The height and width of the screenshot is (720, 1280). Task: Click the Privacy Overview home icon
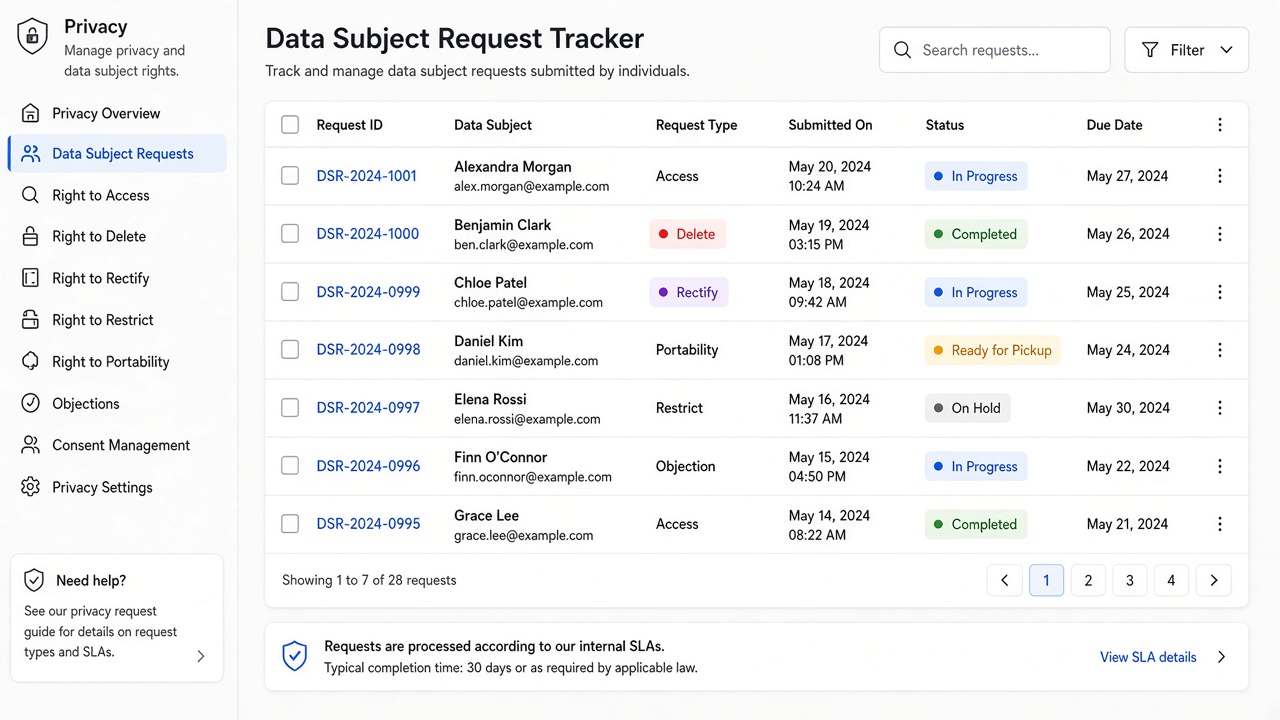point(31,113)
